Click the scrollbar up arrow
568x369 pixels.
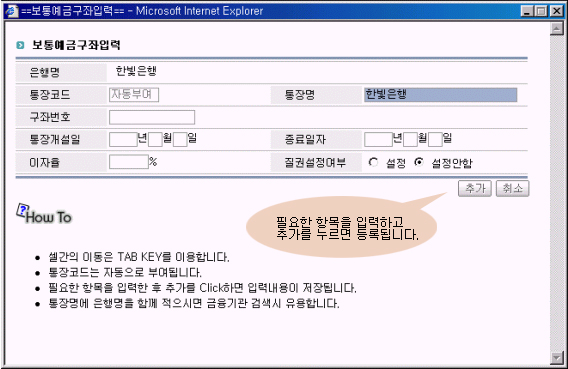pos(556,29)
